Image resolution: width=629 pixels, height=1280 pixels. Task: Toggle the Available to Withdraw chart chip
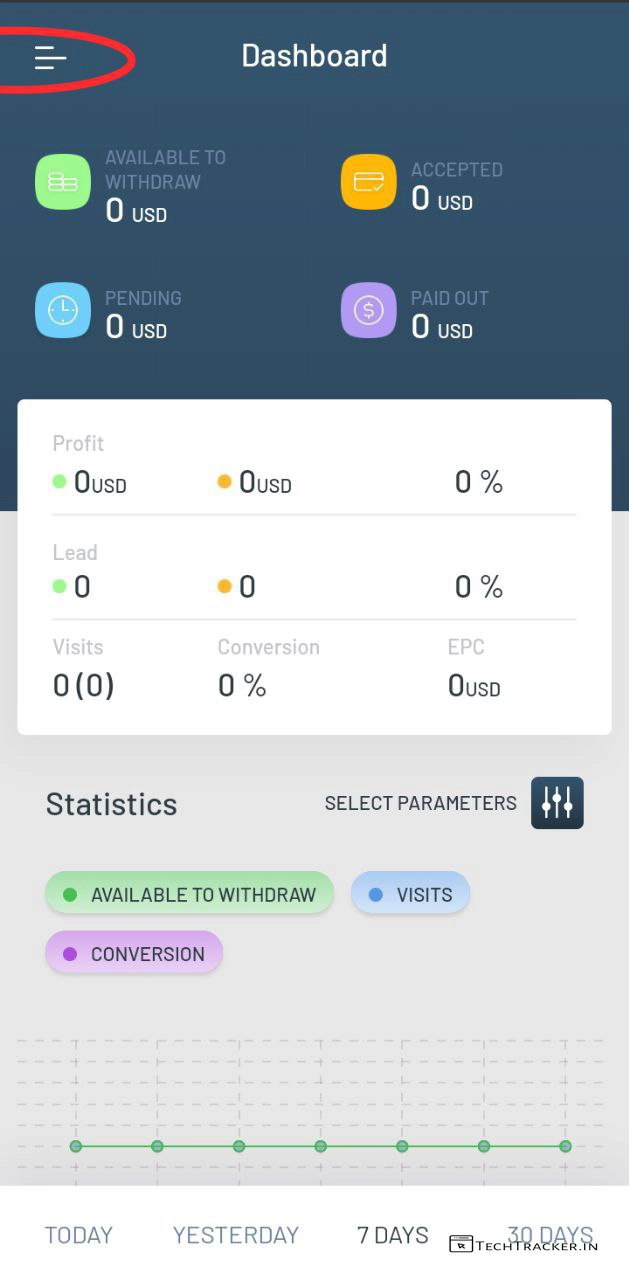click(189, 895)
